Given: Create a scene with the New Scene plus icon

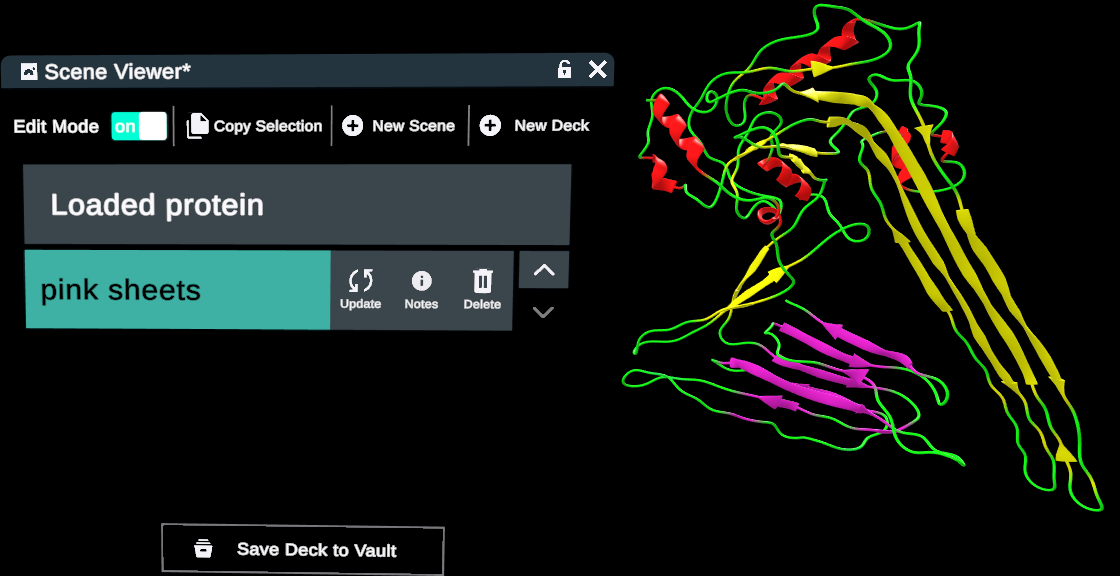Looking at the screenshot, I should coord(352,125).
